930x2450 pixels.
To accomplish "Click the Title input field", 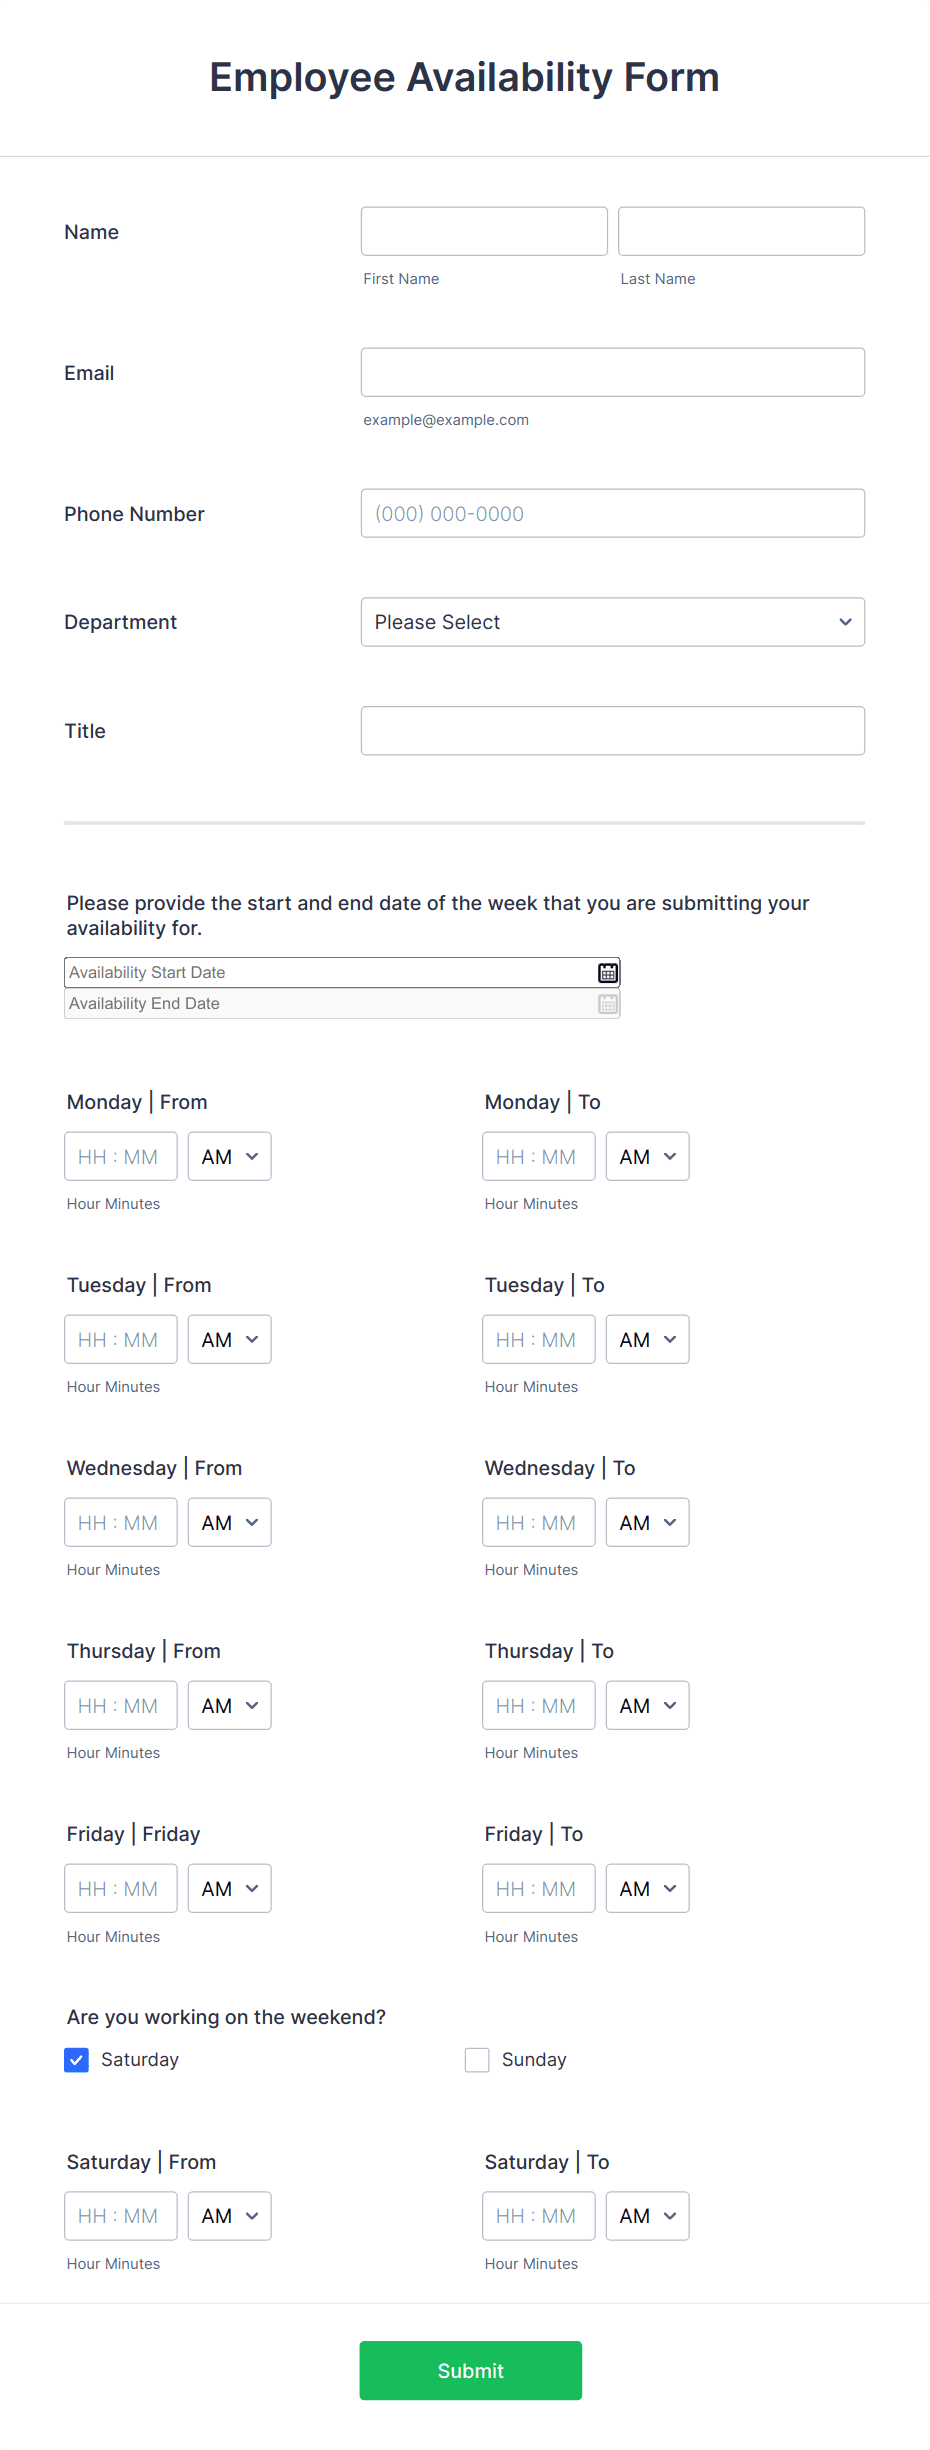I will [x=612, y=730].
